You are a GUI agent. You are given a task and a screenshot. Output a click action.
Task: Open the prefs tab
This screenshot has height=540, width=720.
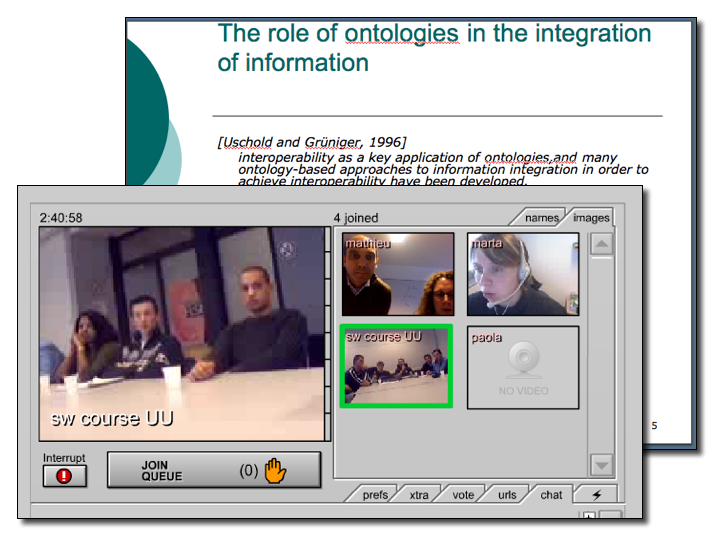375,495
